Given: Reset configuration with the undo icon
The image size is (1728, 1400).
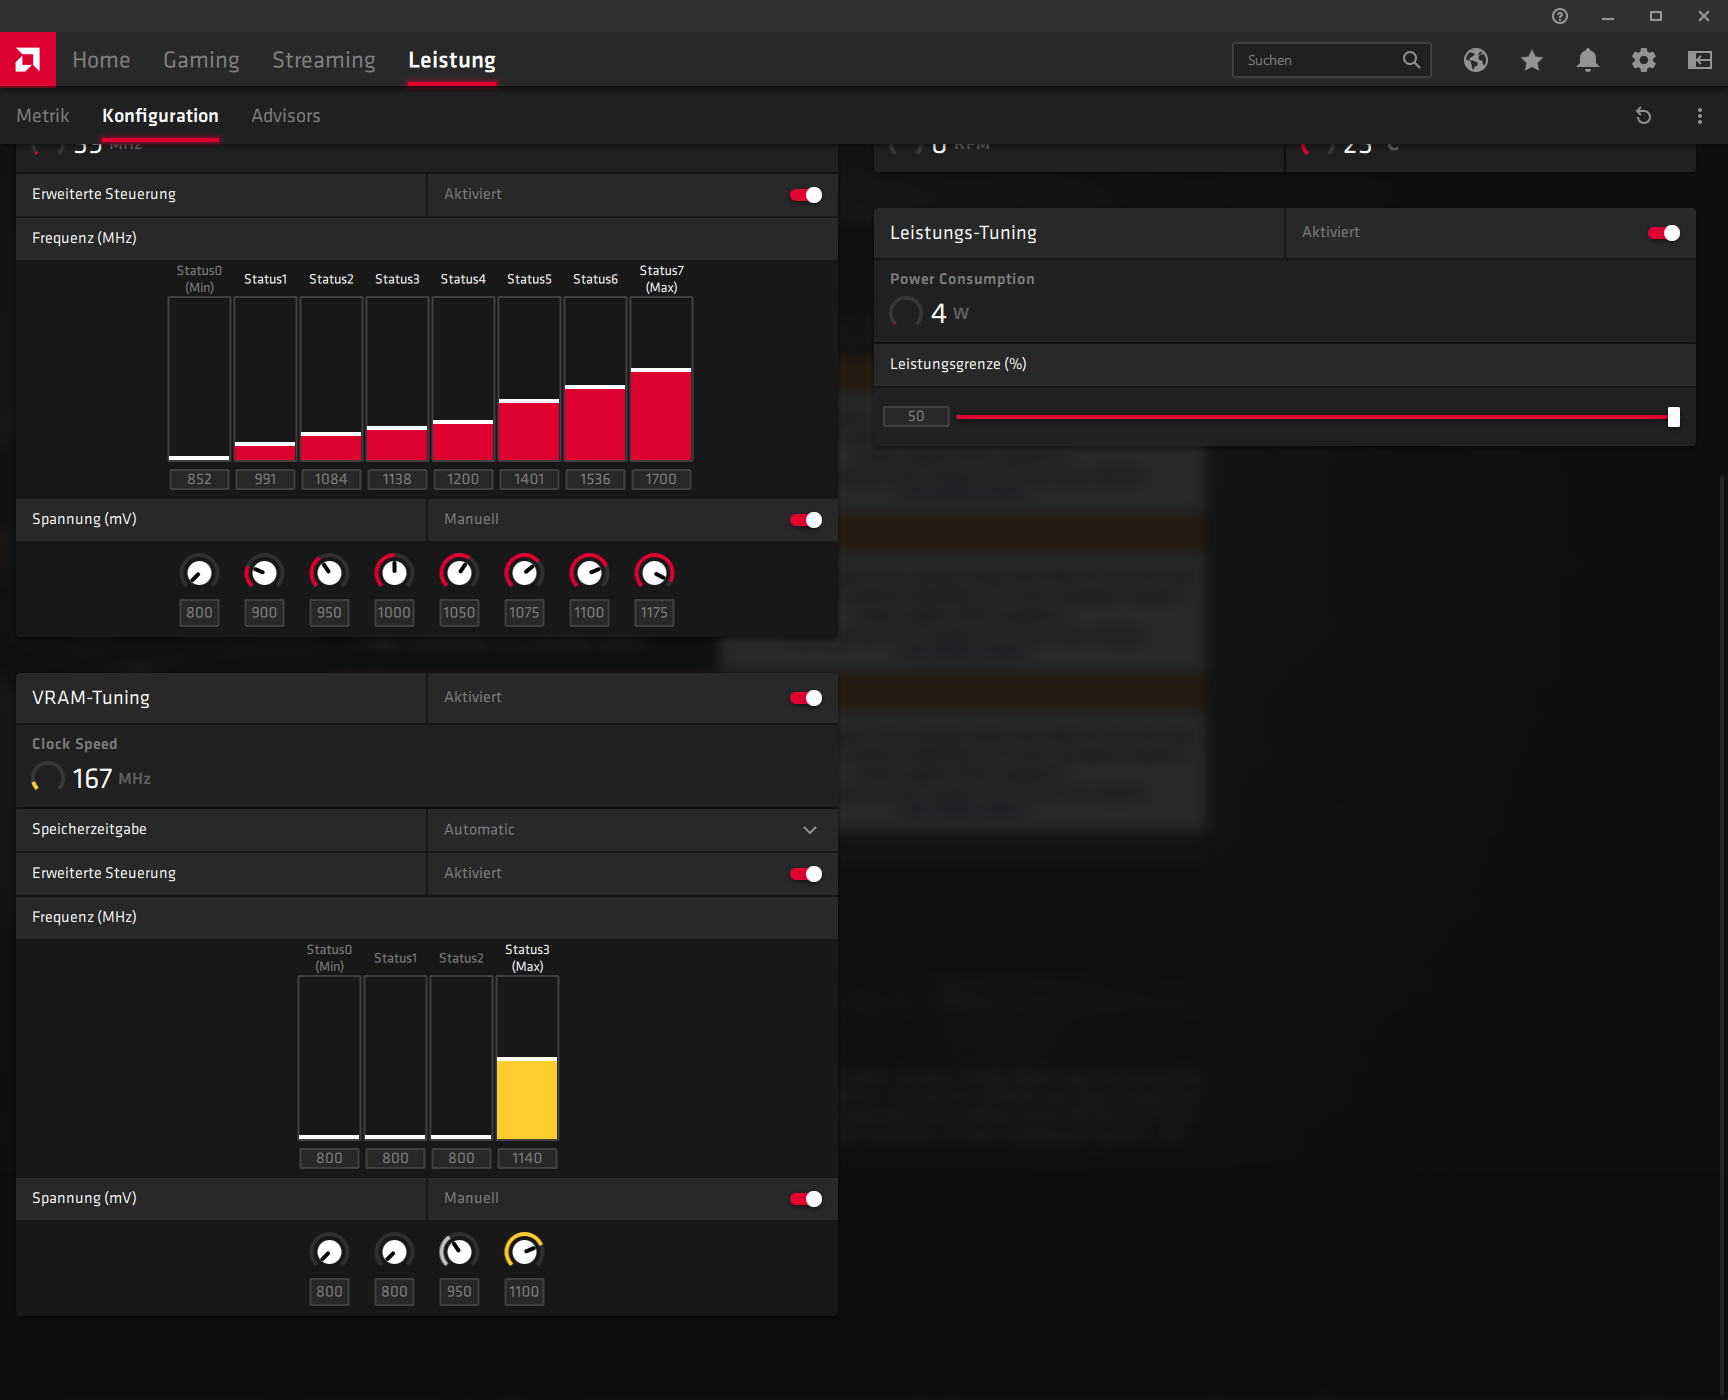Looking at the screenshot, I should tap(1643, 115).
